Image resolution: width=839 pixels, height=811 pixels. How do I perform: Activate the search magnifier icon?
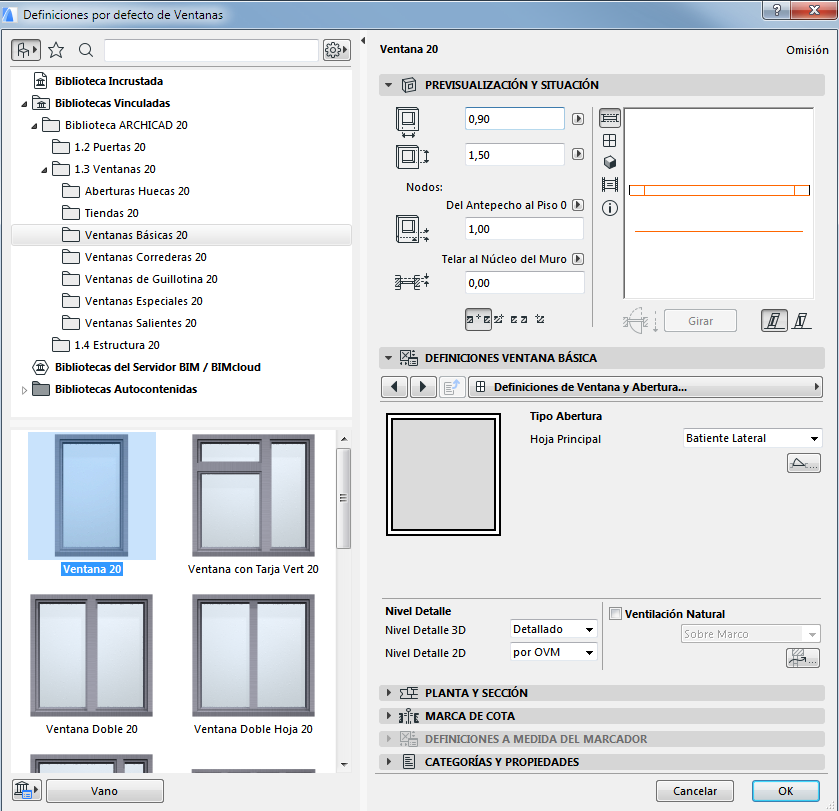point(85,49)
